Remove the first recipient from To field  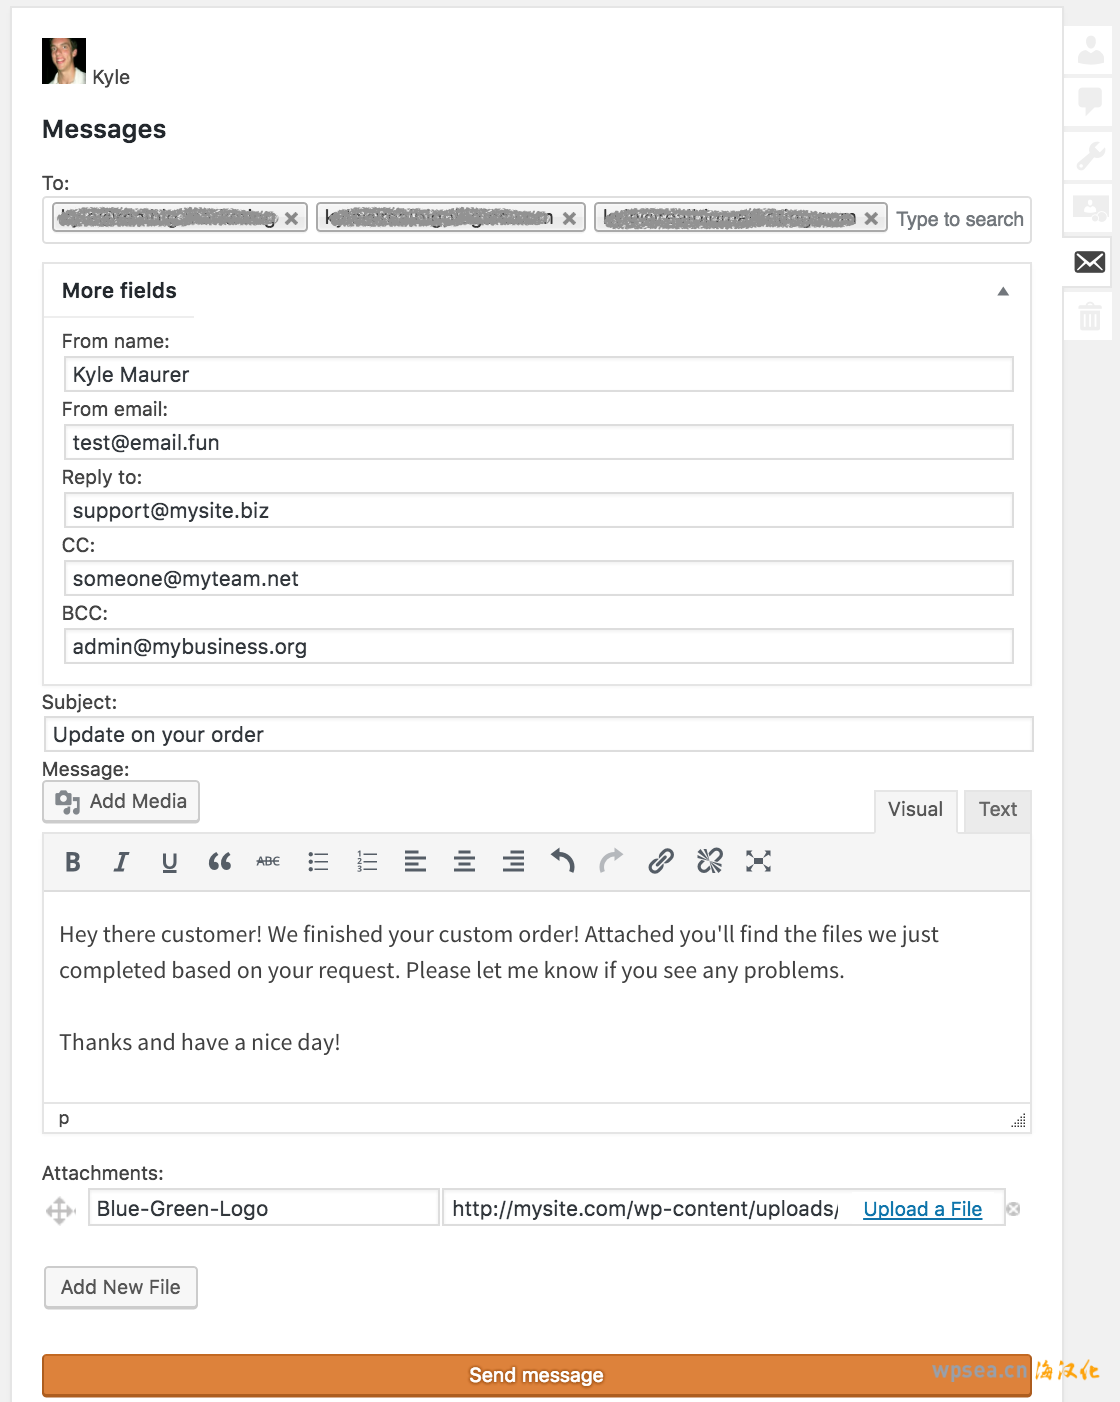[291, 219]
